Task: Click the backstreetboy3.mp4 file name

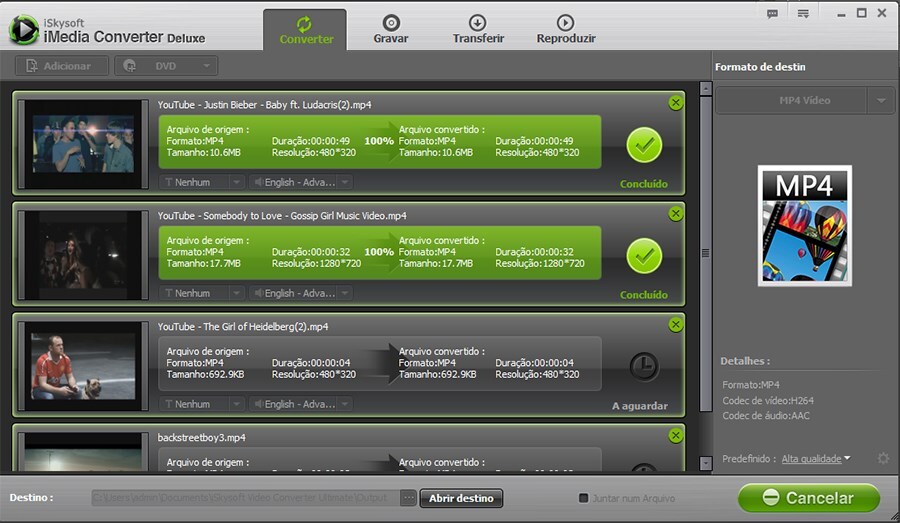Action: [201, 437]
